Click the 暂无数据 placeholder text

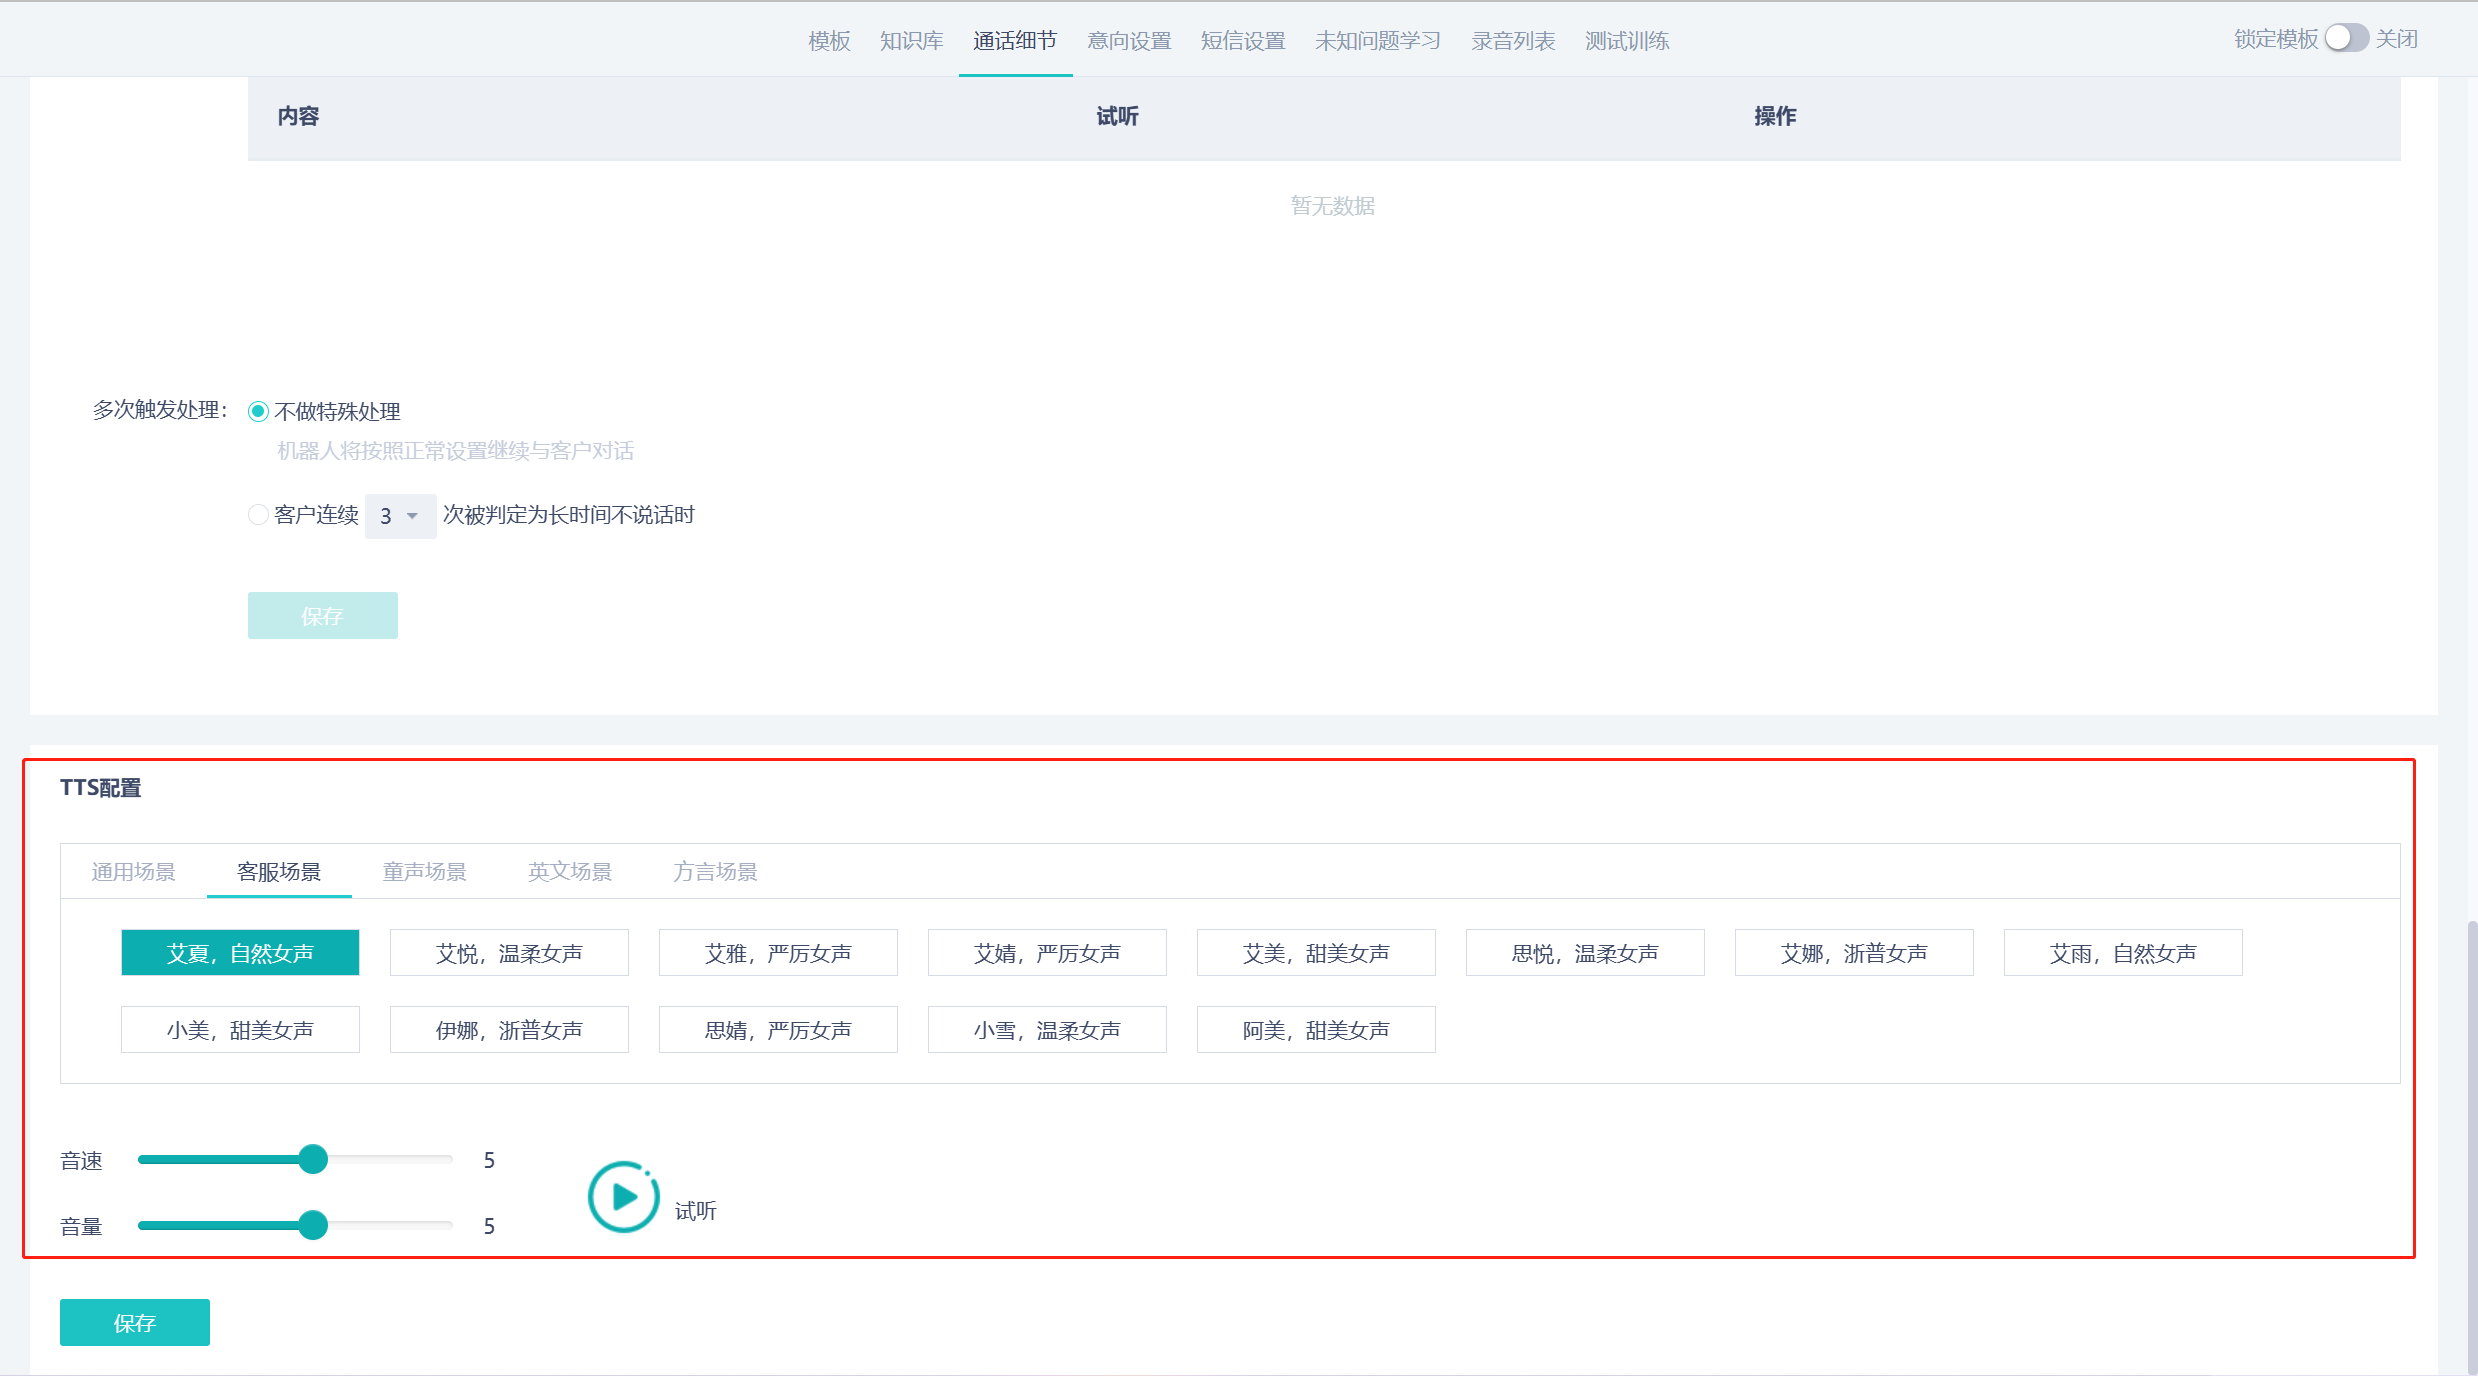click(1332, 206)
